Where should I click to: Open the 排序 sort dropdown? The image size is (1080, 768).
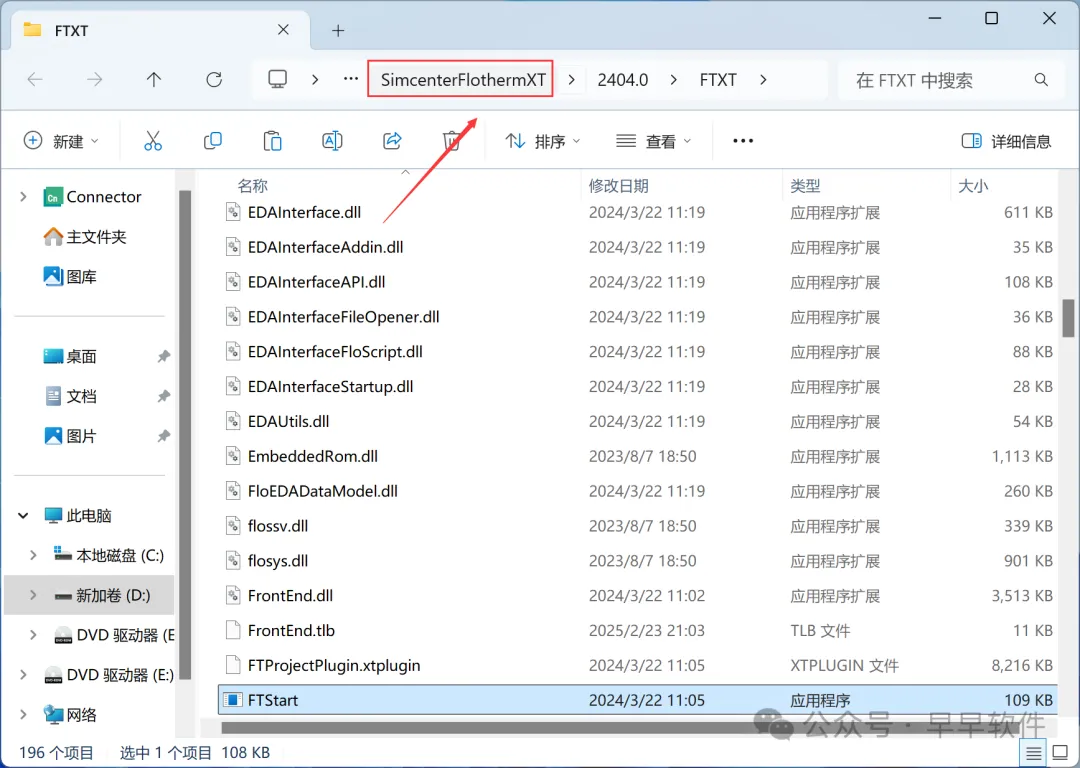point(543,141)
